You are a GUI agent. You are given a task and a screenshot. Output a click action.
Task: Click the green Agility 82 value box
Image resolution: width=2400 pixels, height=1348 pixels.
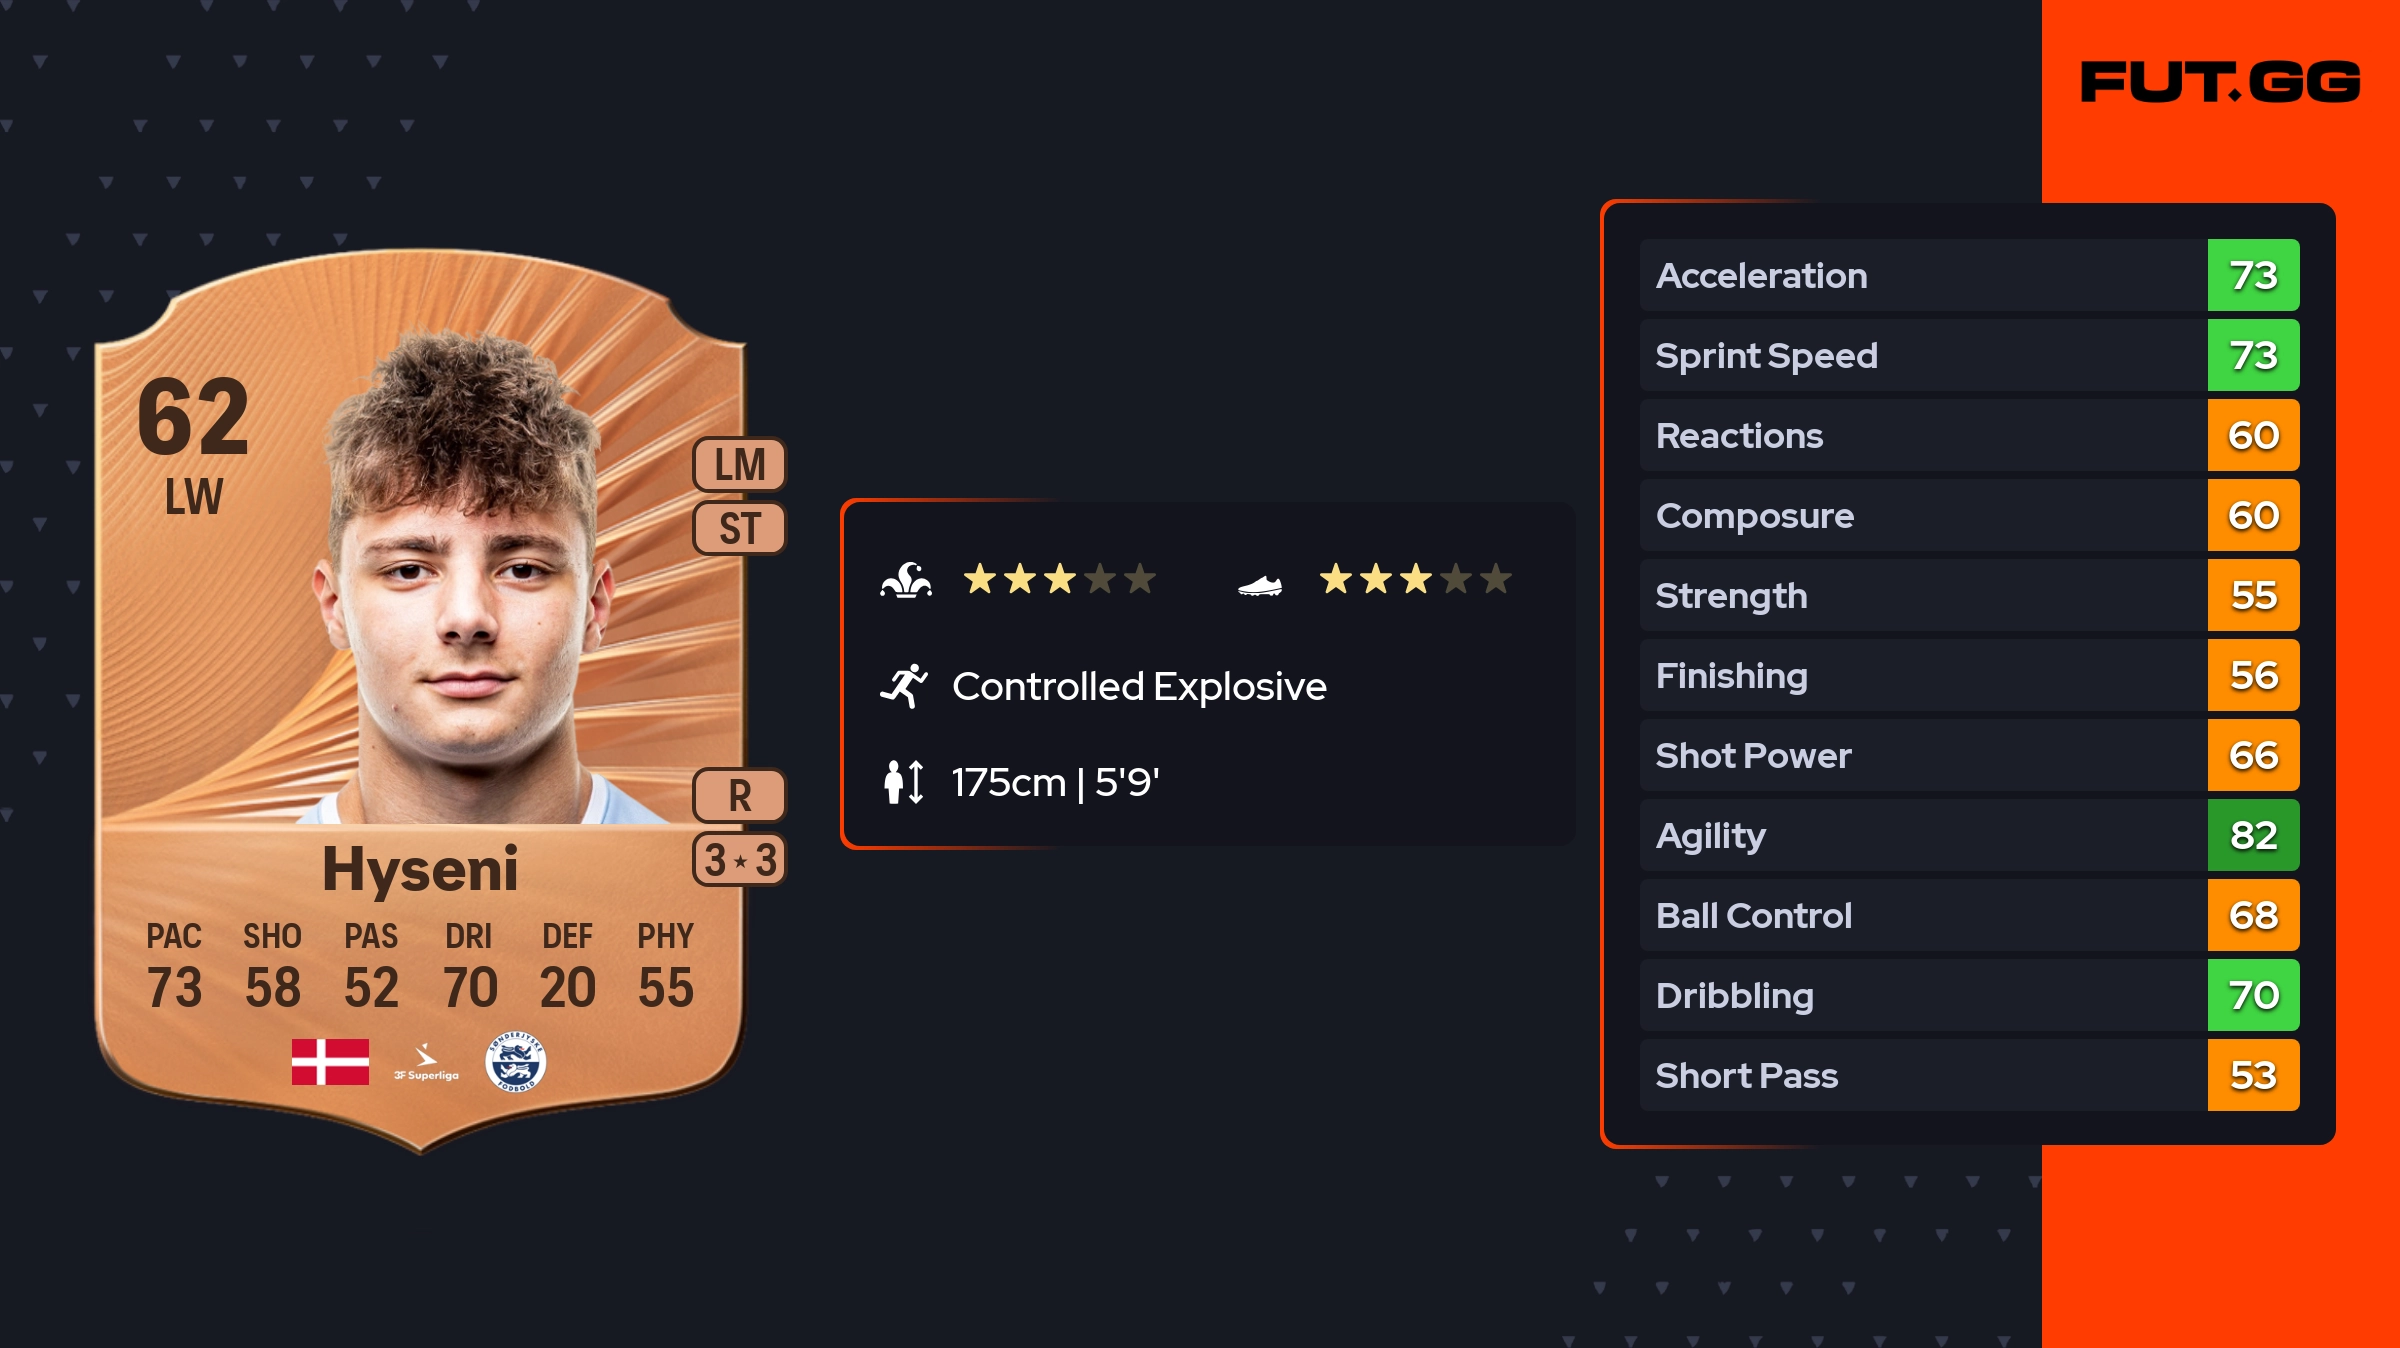tap(2253, 835)
